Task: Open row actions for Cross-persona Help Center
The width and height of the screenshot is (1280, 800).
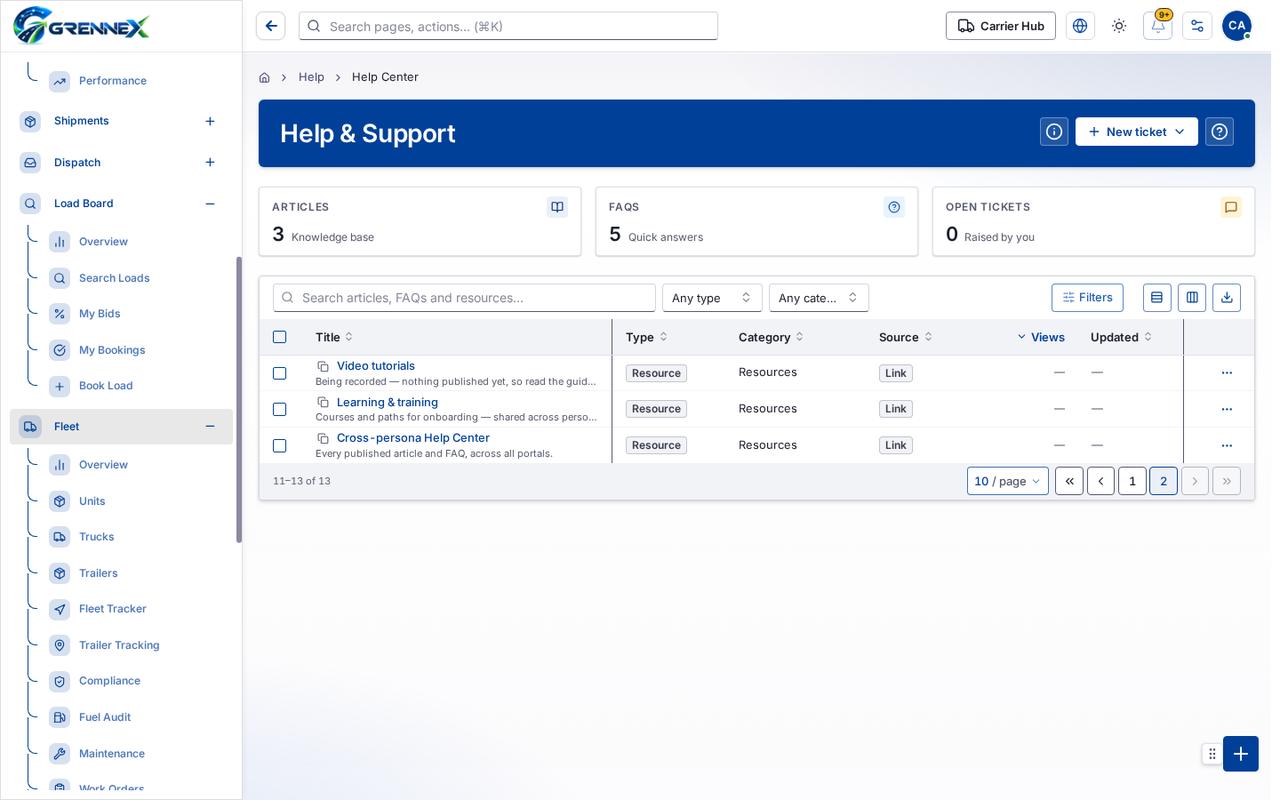Action: coord(1227,445)
